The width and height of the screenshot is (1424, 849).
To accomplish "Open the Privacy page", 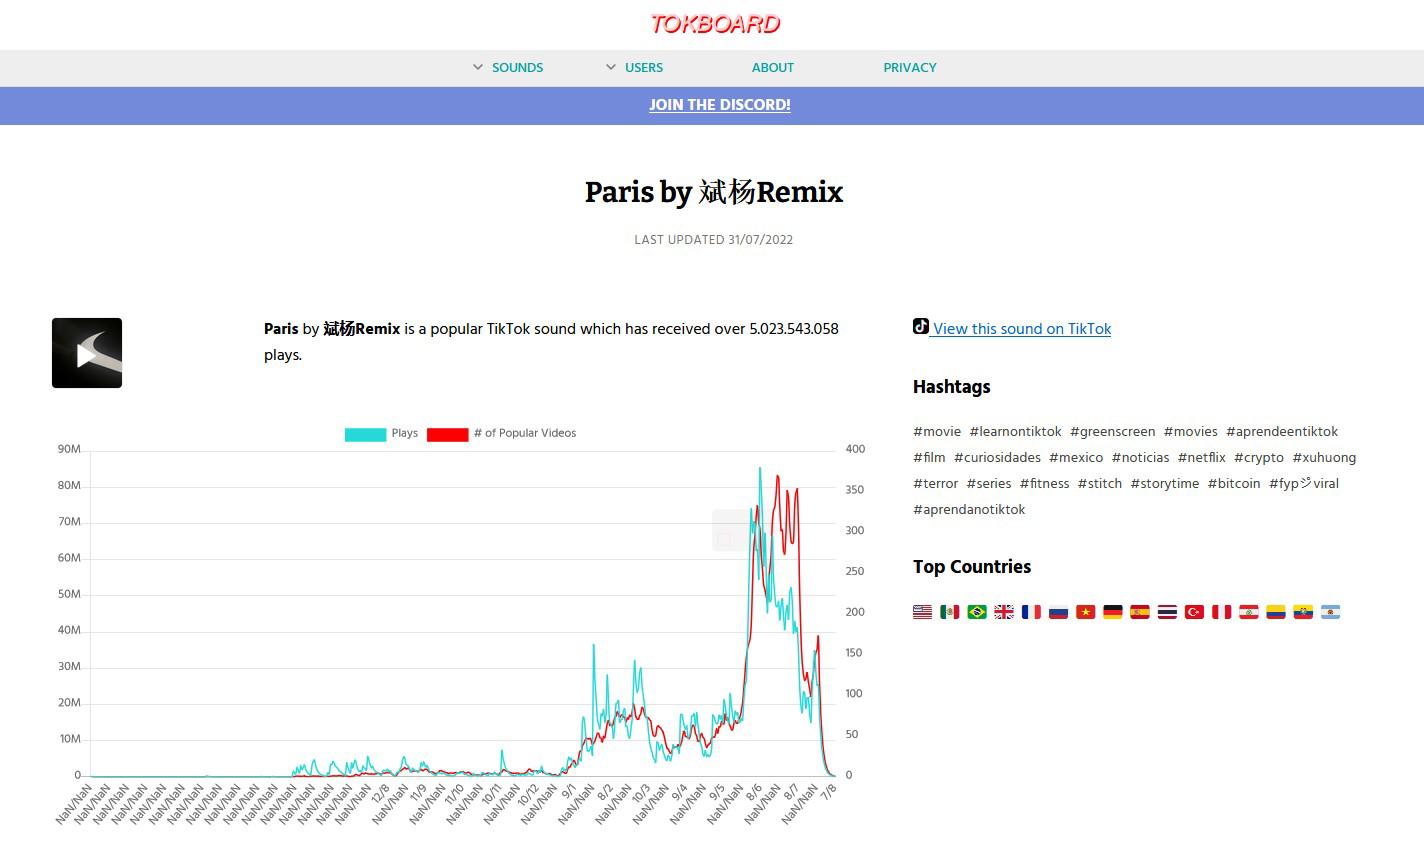I will point(910,68).
